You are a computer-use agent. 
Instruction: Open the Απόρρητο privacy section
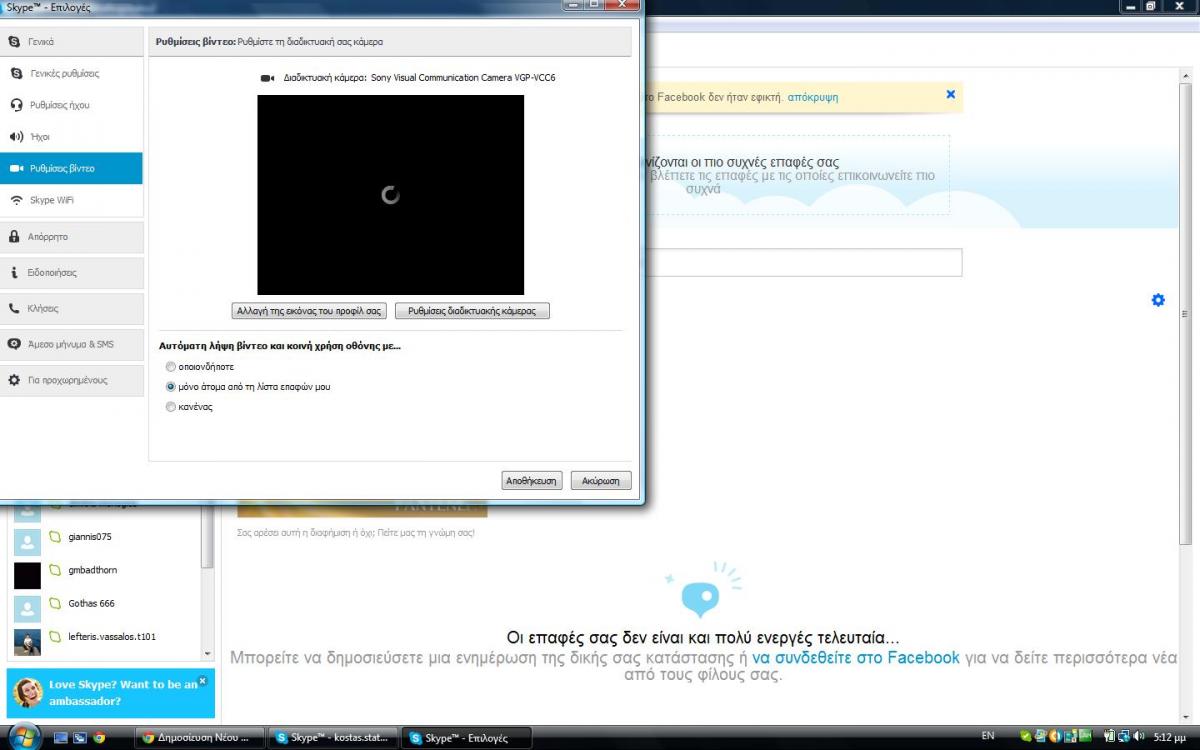[x=72, y=237]
